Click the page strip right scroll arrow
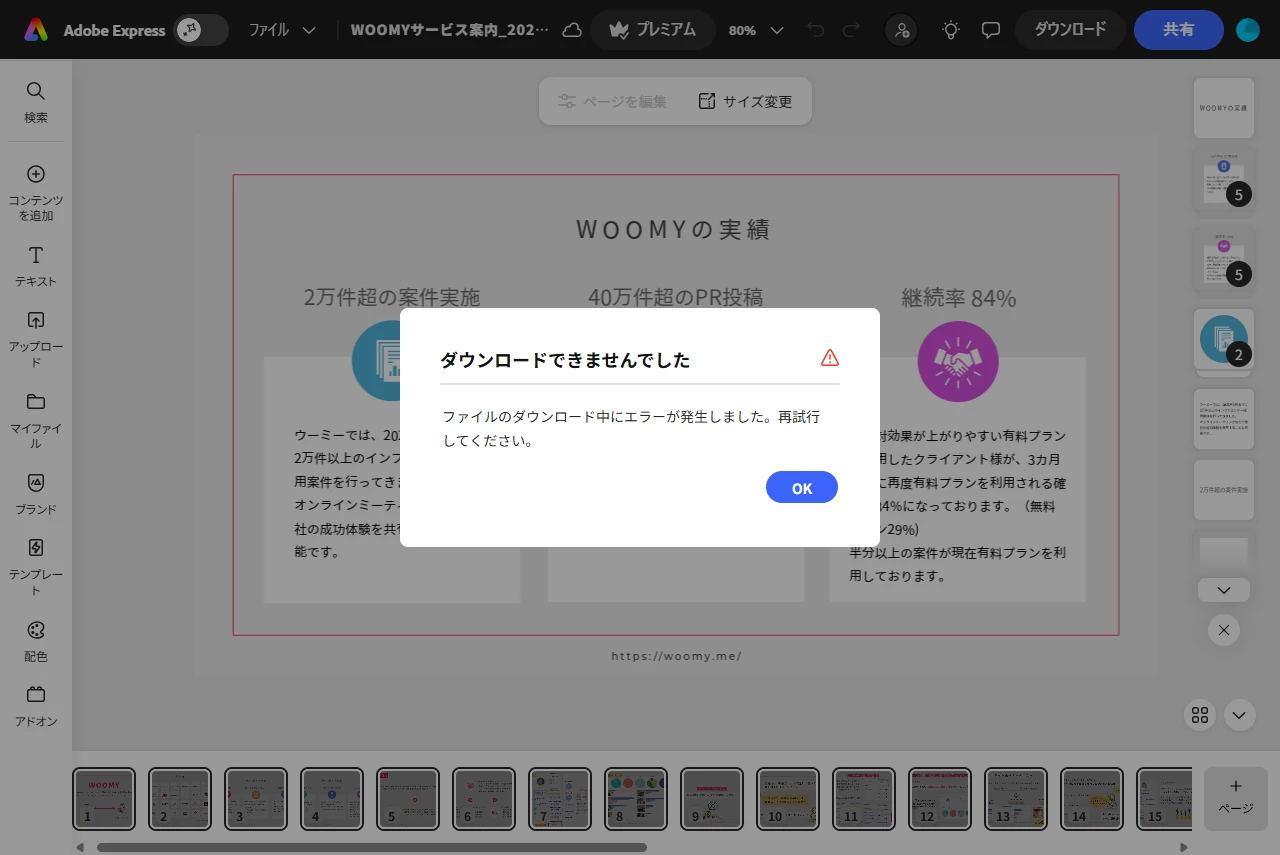The height and width of the screenshot is (855, 1280). coord(1185,847)
